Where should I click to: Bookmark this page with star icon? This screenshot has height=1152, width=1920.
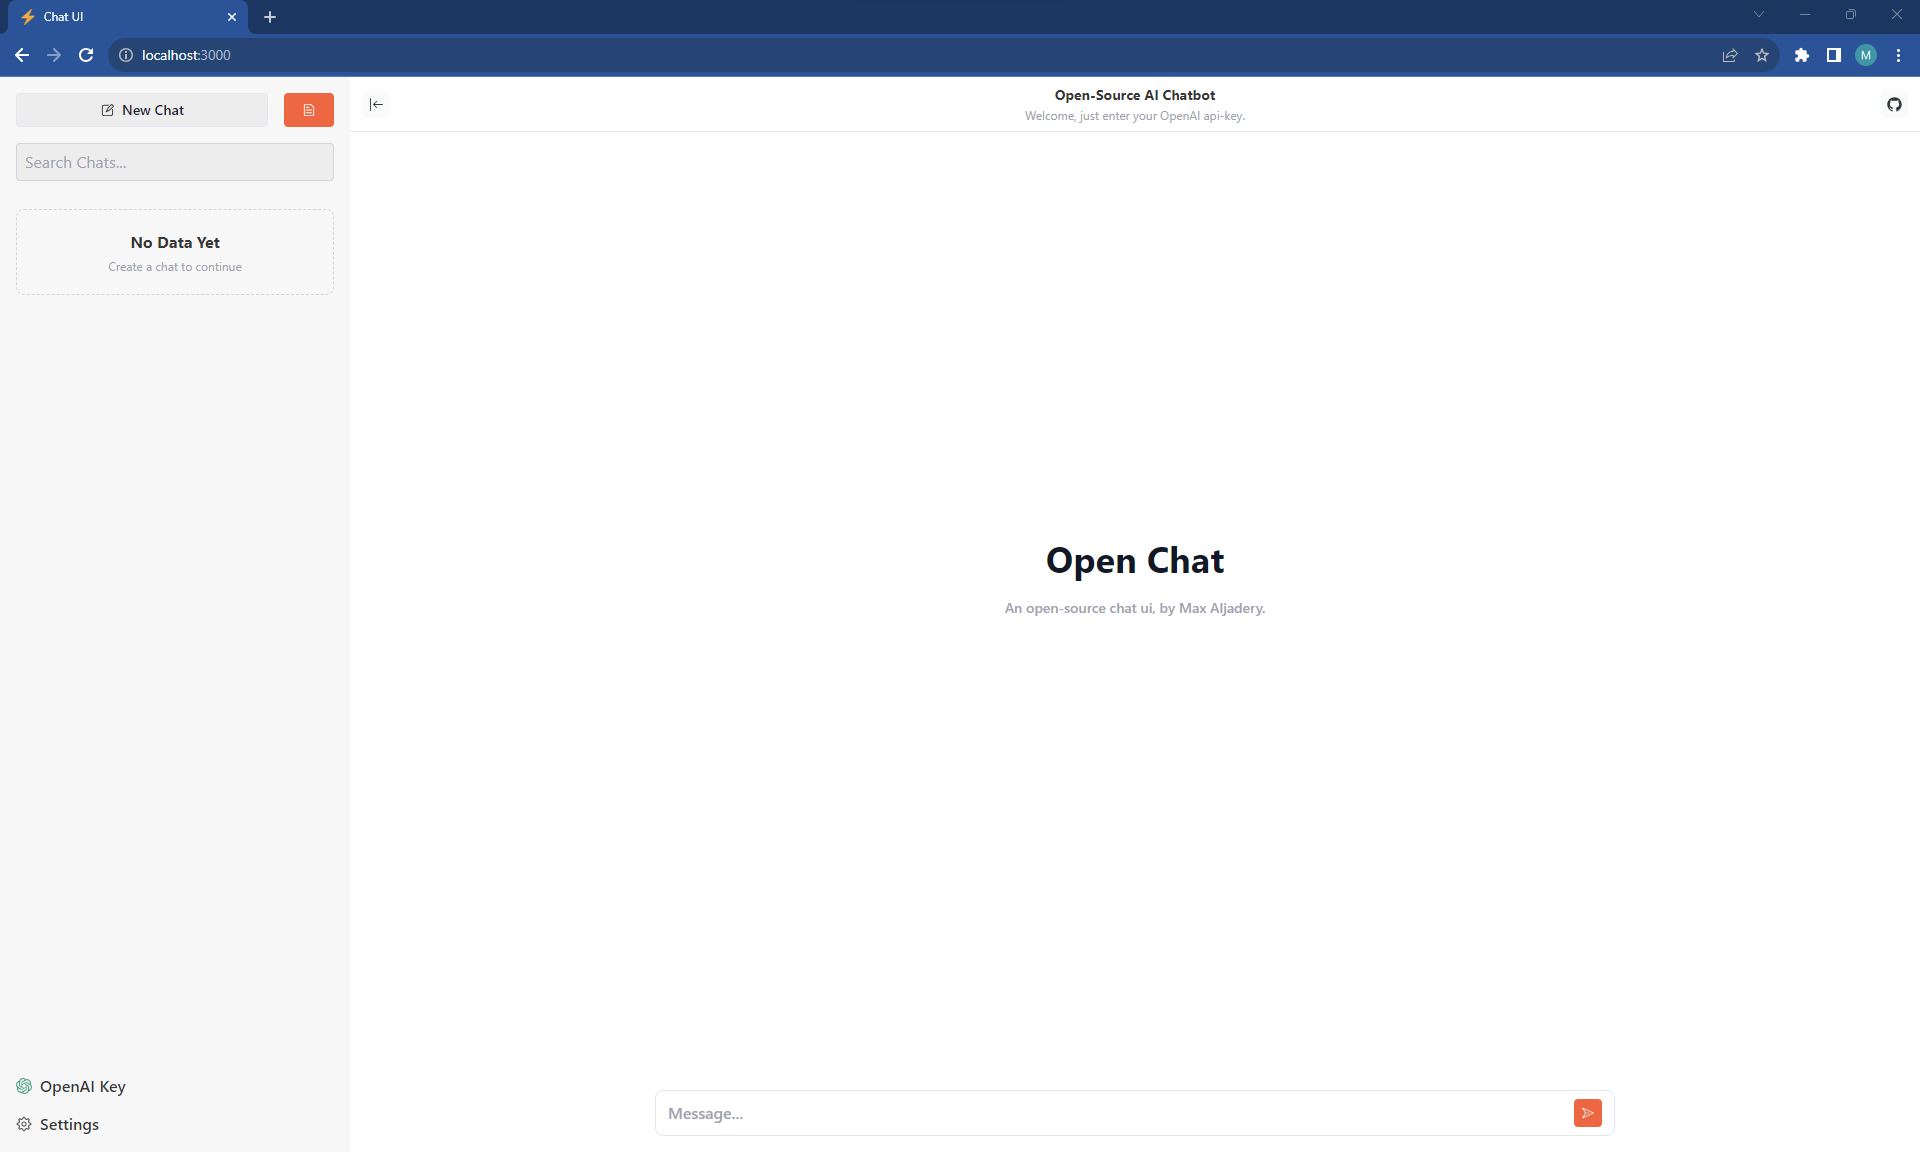coord(1762,55)
